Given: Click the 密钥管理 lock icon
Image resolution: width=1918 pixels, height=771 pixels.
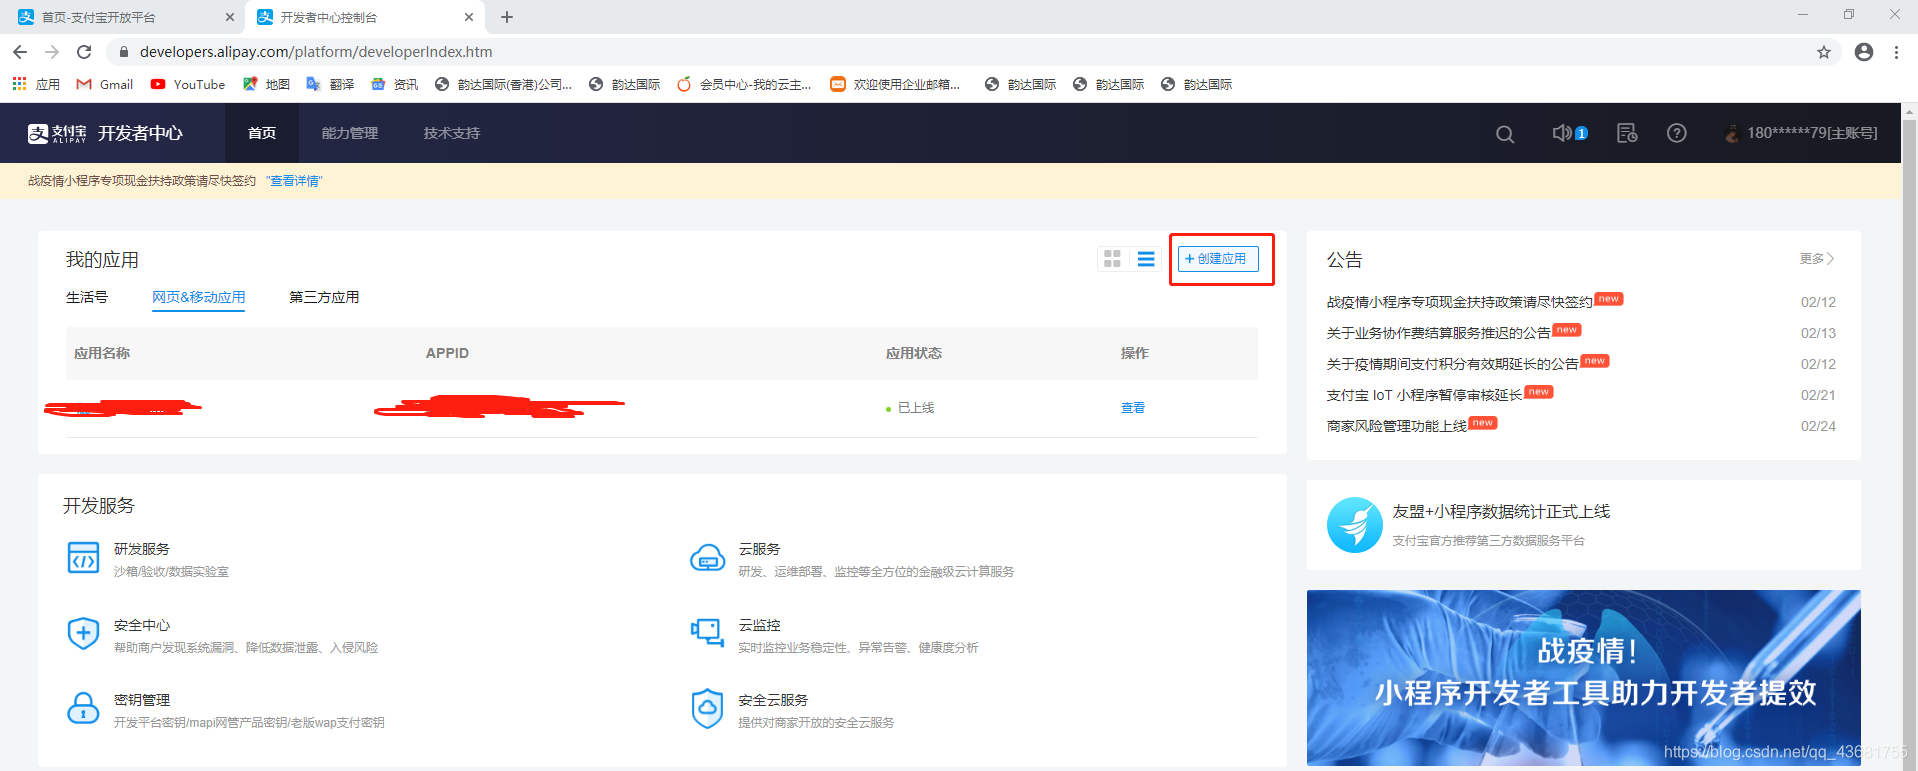Looking at the screenshot, I should [x=83, y=708].
